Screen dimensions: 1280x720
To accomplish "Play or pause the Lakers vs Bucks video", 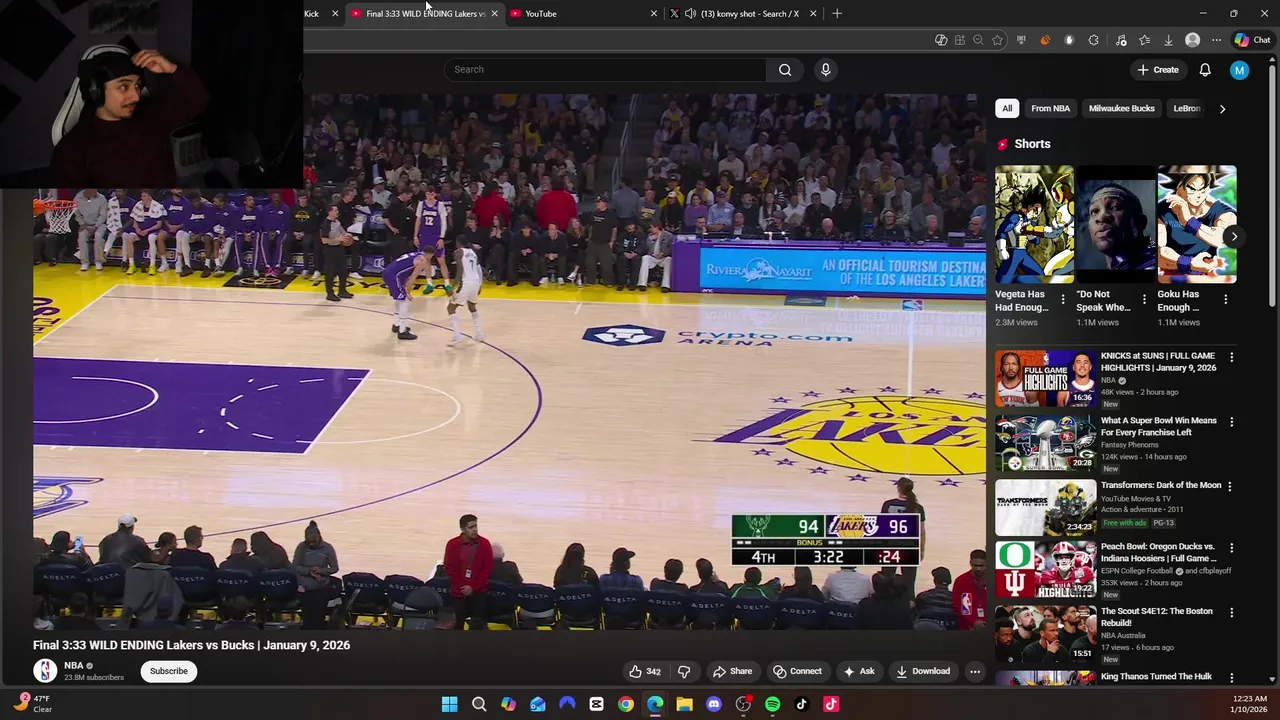I will (509, 362).
